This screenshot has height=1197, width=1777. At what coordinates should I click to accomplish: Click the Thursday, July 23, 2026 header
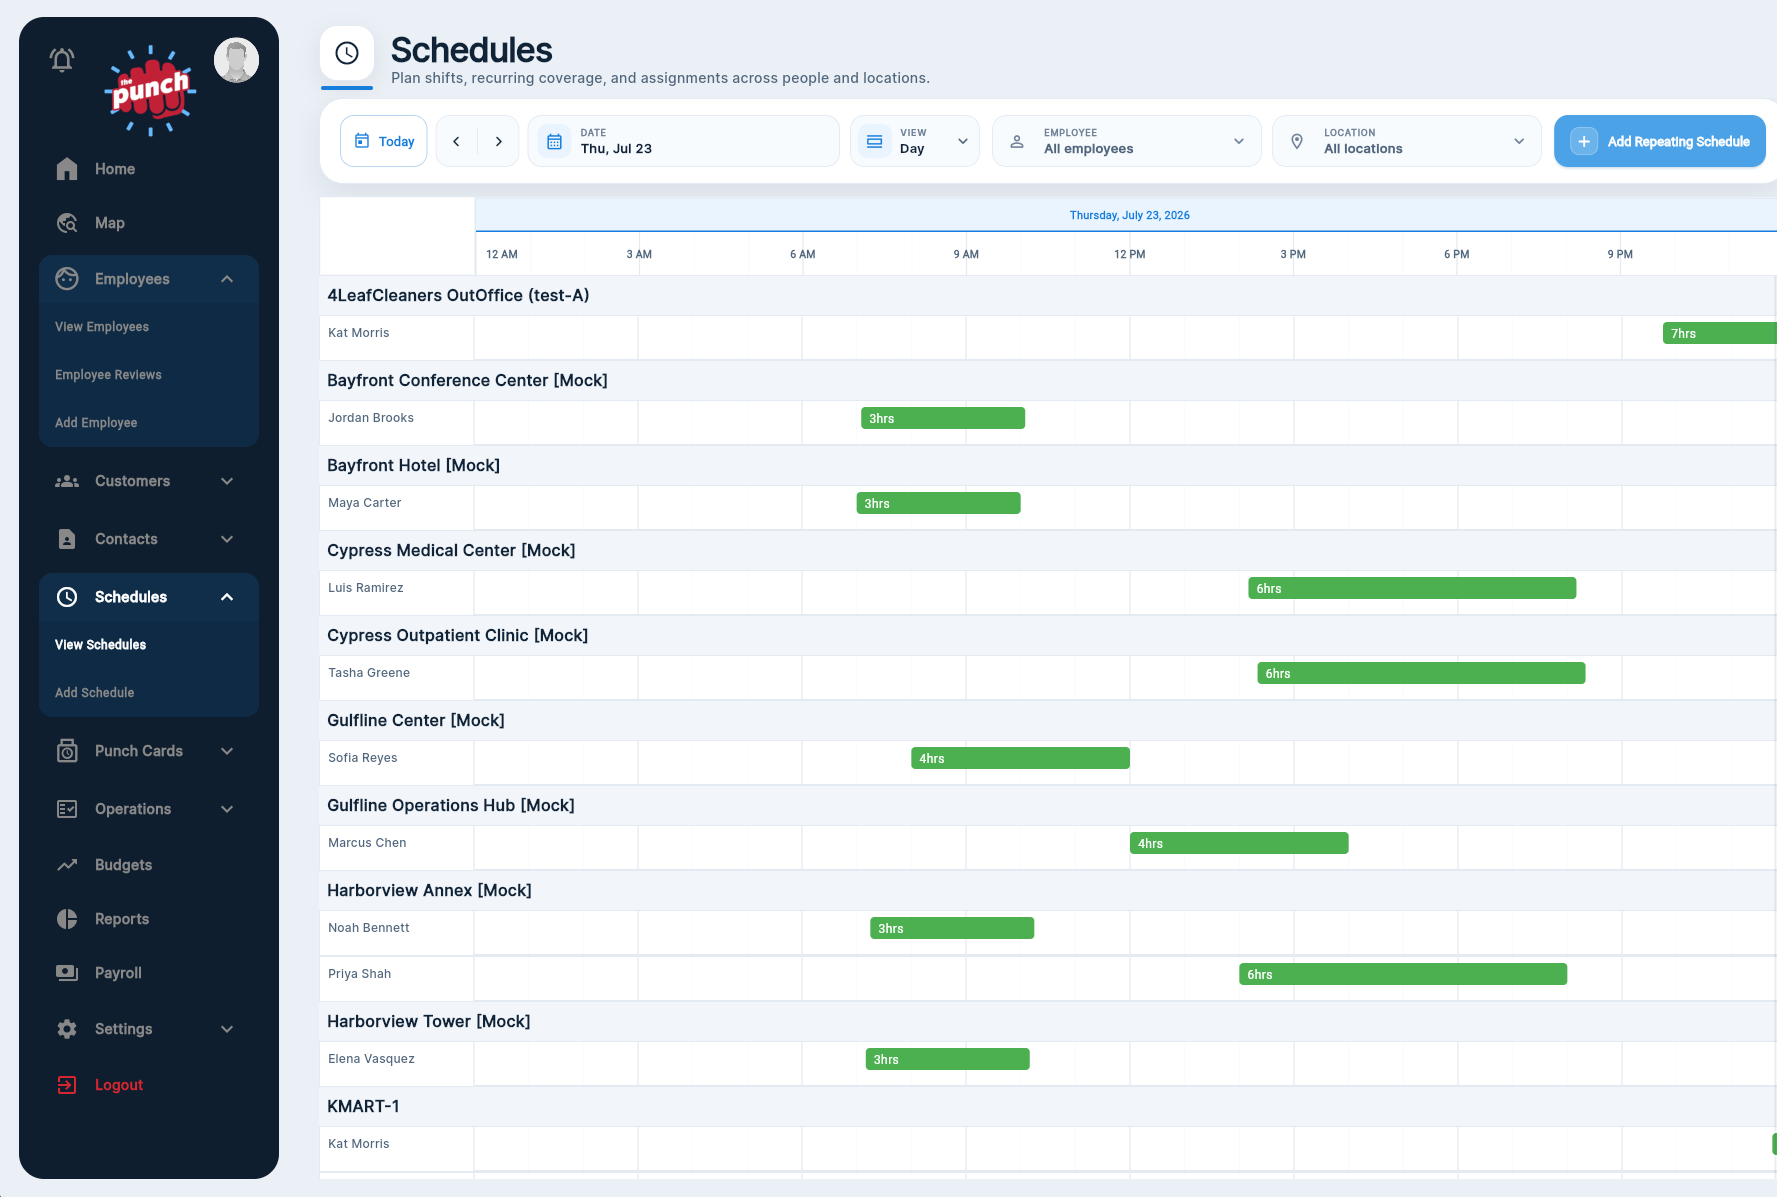1130,215
